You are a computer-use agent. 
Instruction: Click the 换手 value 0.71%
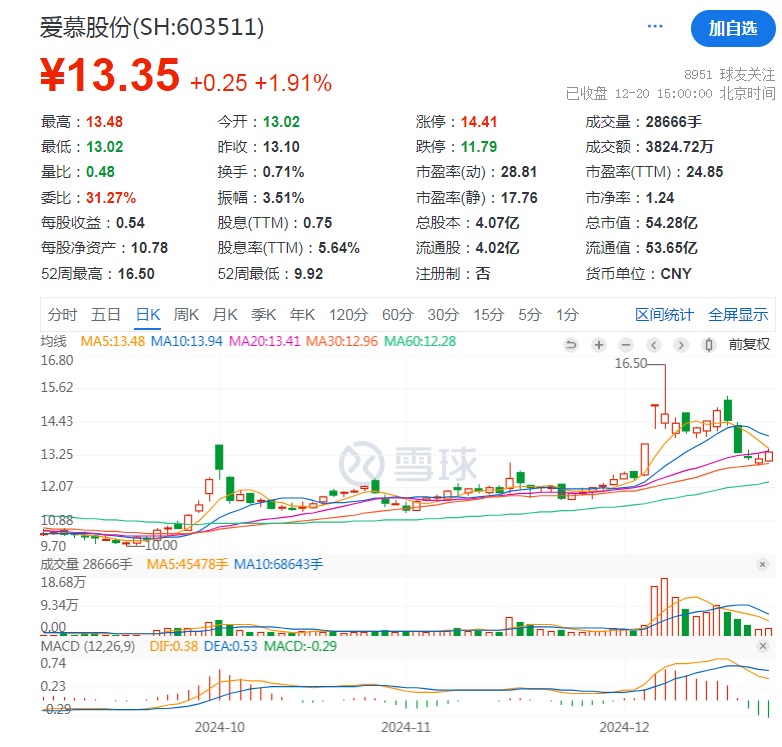[x=283, y=172]
